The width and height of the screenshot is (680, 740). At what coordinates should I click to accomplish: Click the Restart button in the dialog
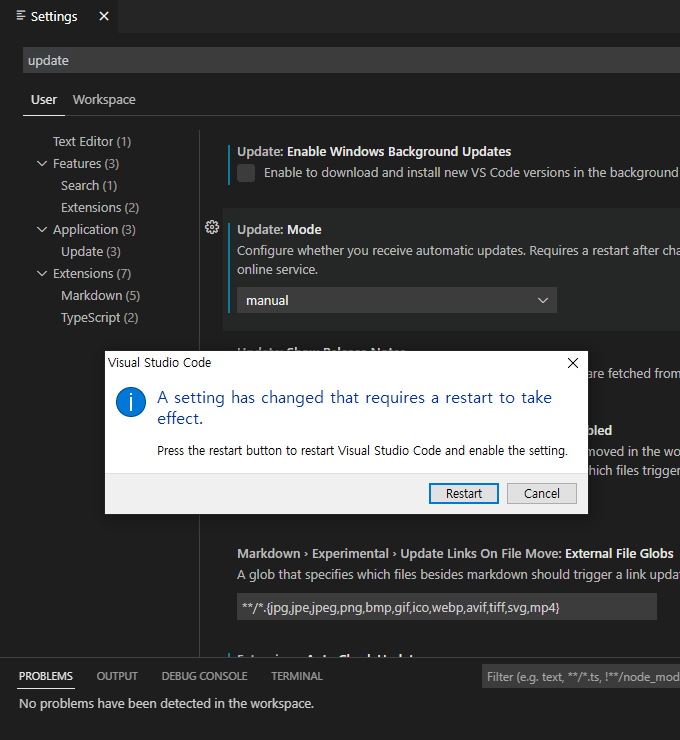pyautogui.click(x=463, y=493)
